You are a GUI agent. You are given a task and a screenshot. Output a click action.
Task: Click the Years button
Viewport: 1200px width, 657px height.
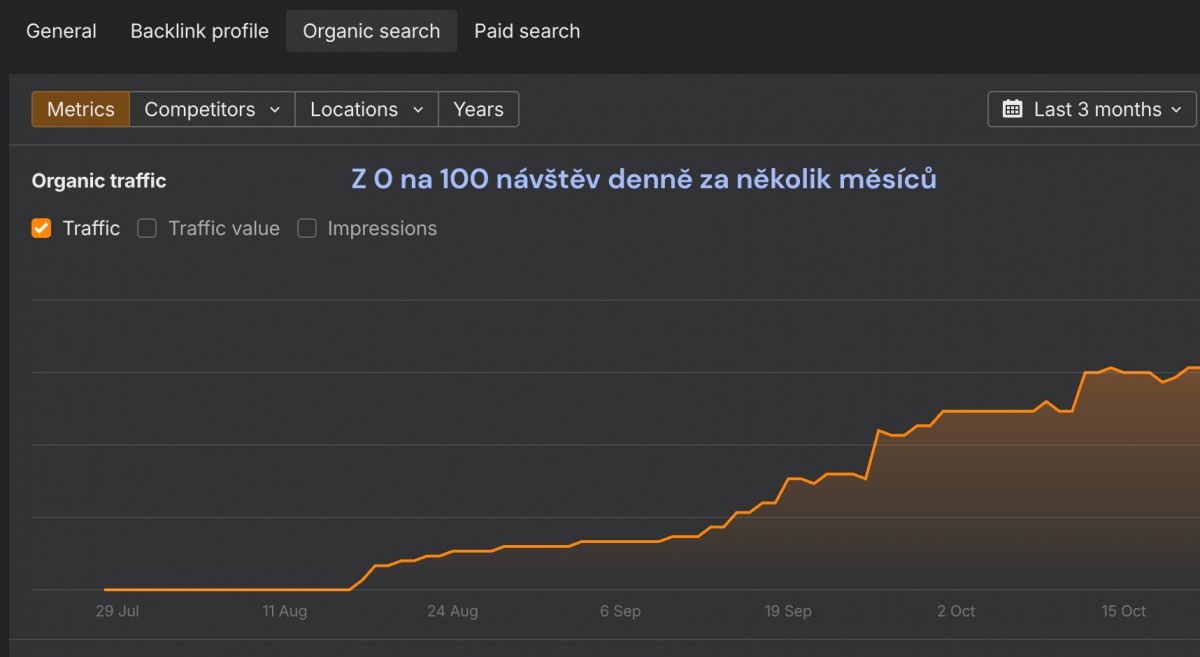(x=478, y=109)
